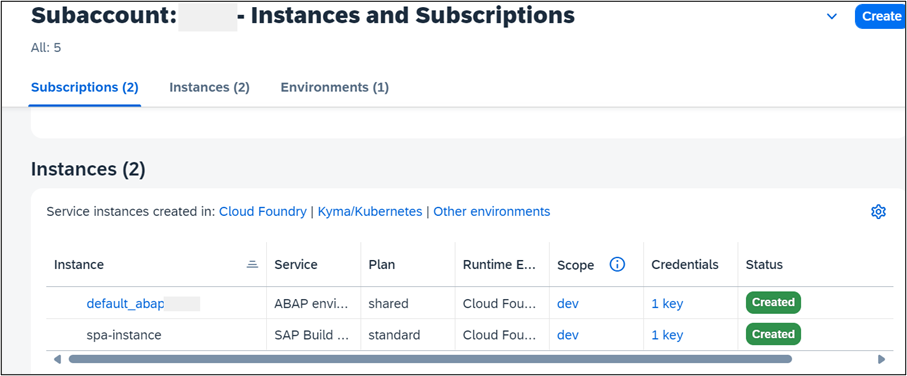This screenshot has height=376, width=907.
Task: Click the scrollbar left arrow
Action: click(57, 359)
